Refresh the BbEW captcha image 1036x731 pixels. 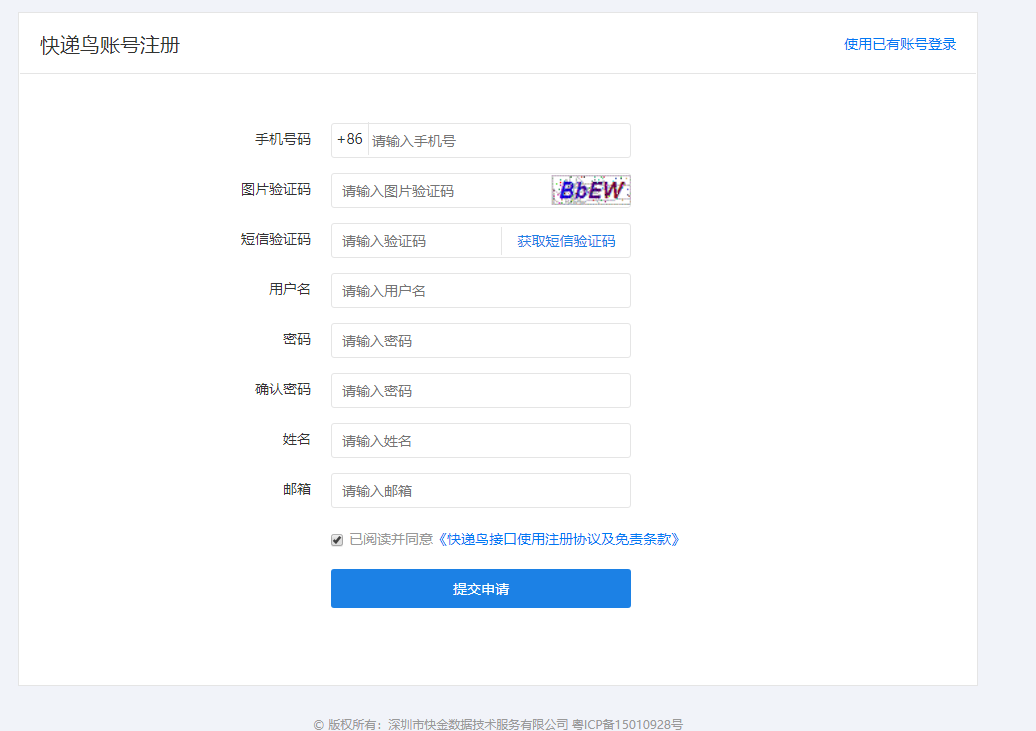[591, 190]
